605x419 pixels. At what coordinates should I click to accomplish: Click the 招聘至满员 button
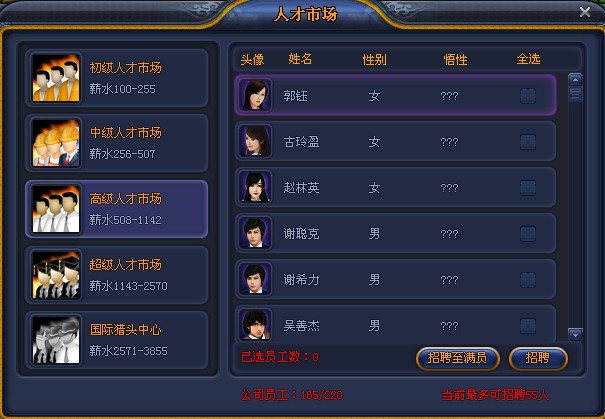(x=457, y=358)
